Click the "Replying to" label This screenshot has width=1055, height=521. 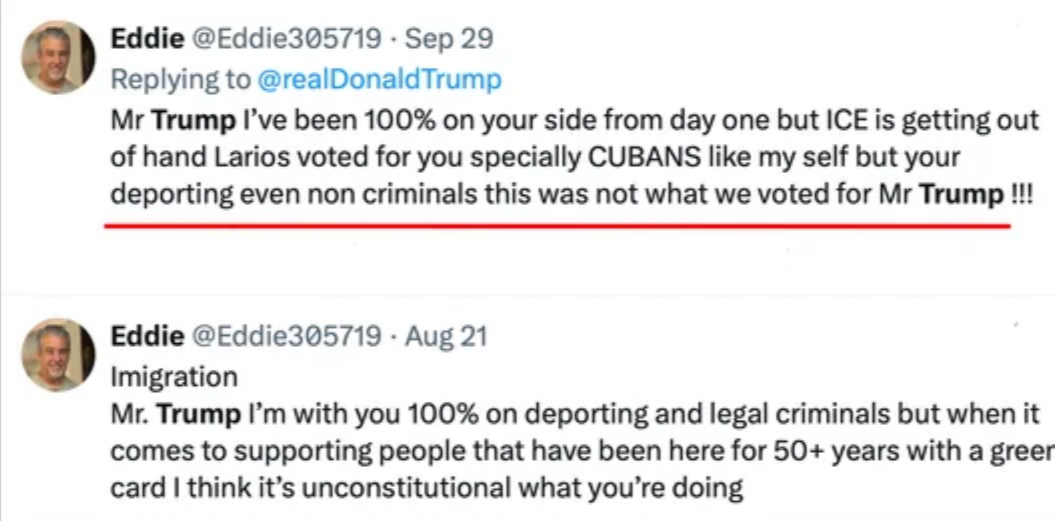coord(178,78)
